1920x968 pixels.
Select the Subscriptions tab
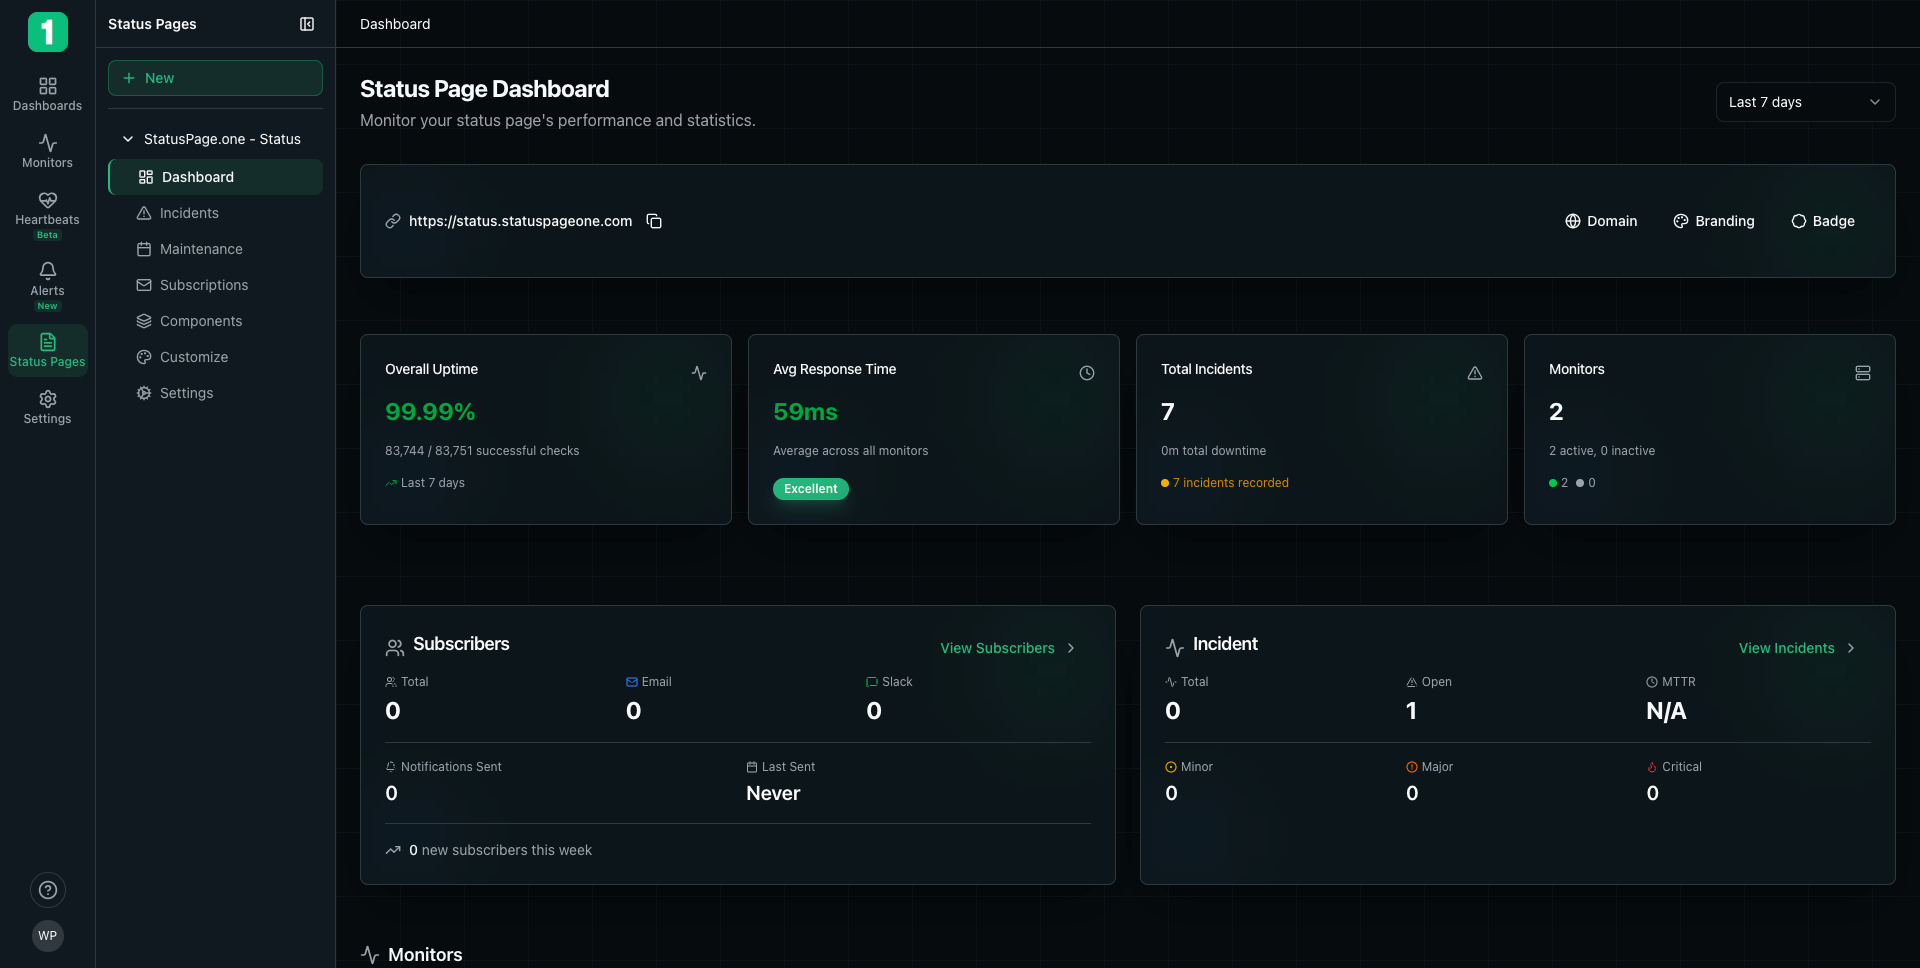204,285
